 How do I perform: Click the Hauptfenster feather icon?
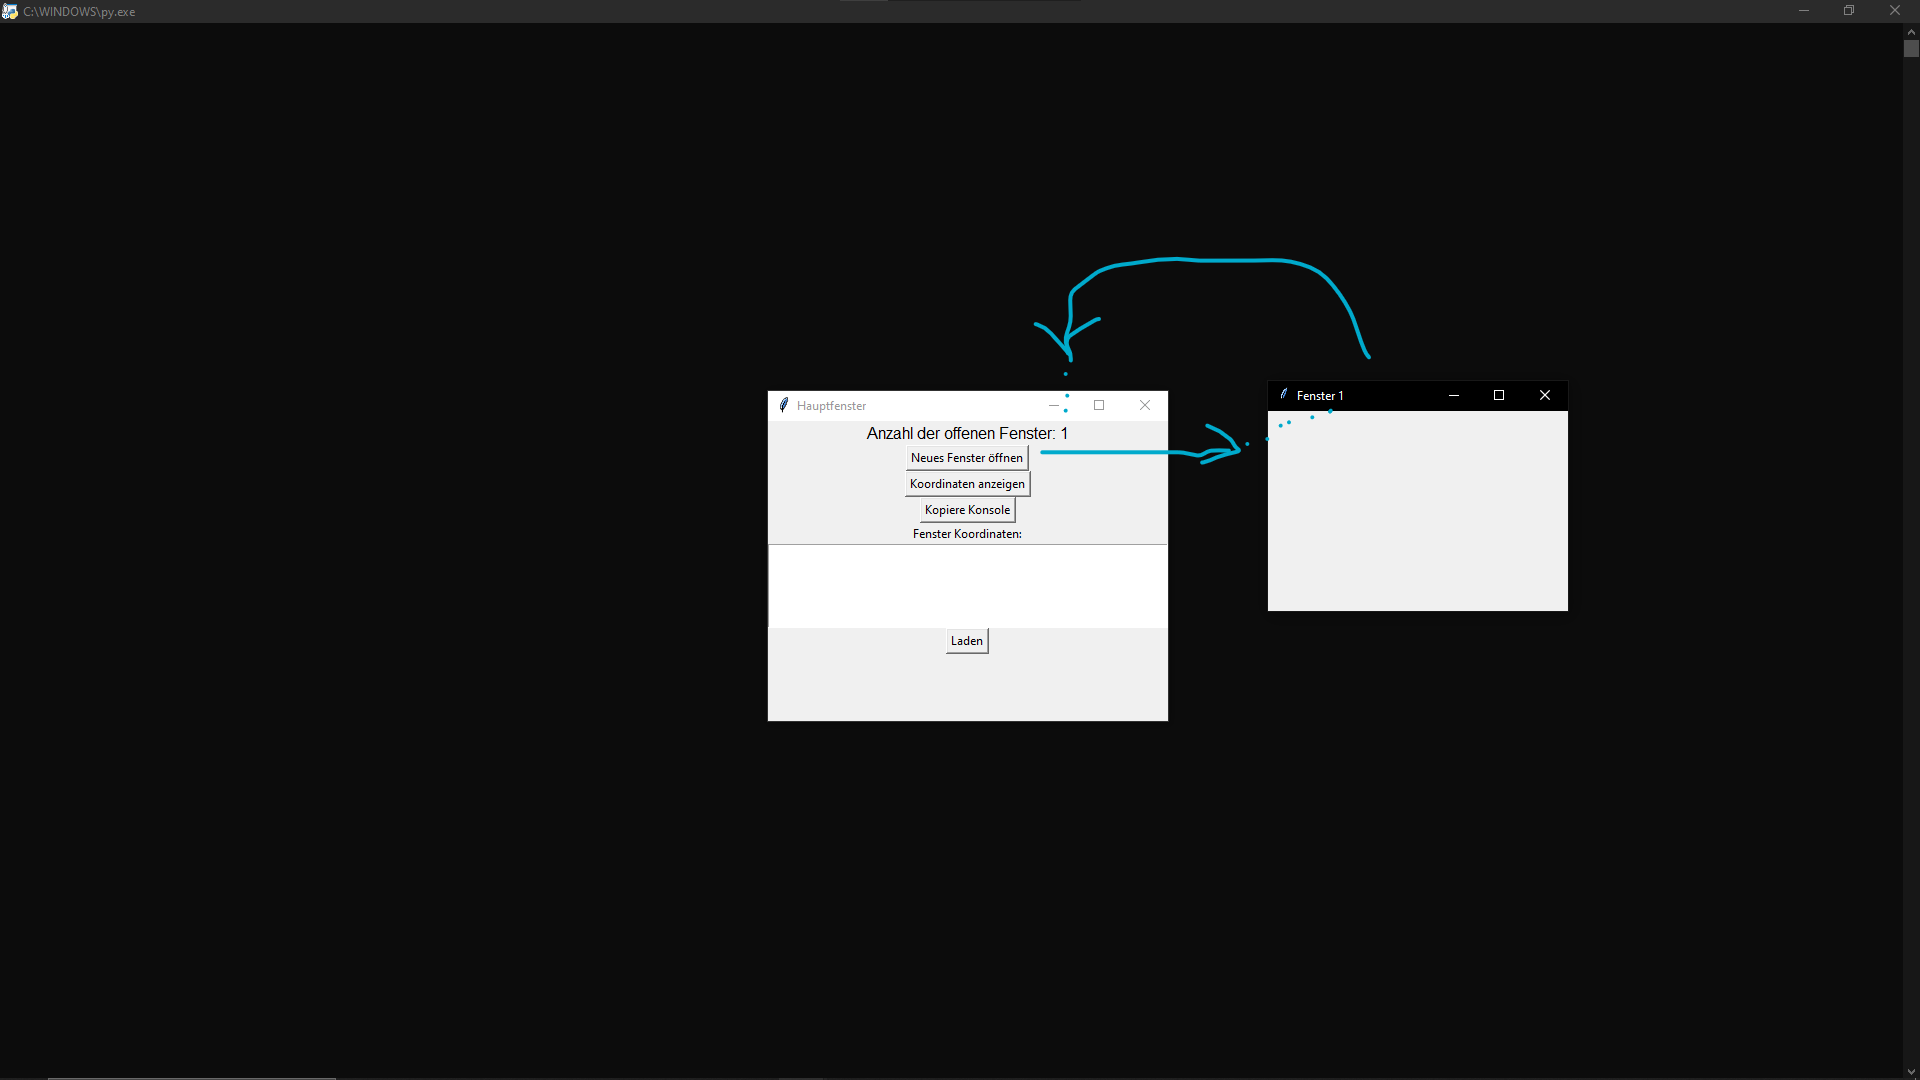[784, 405]
